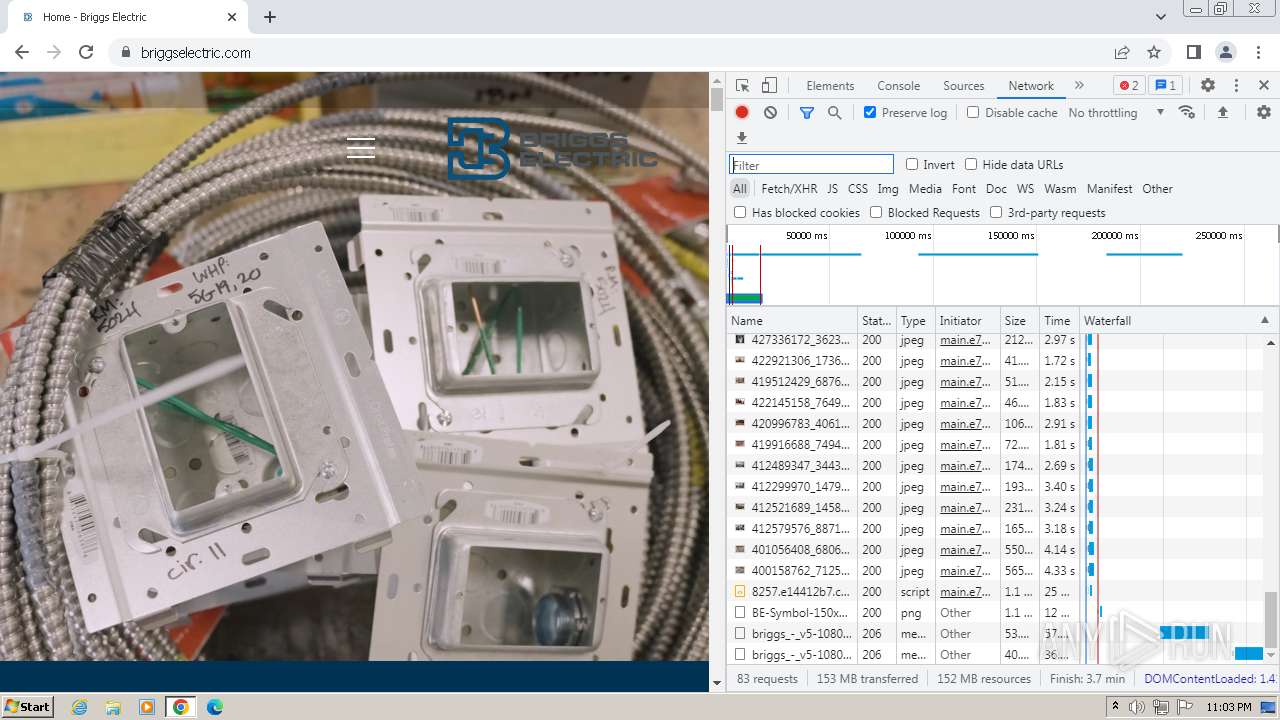This screenshot has width=1280, height=720.
Task: Toggle the browser side panel icon
Action: click(x=1194, y=52)
